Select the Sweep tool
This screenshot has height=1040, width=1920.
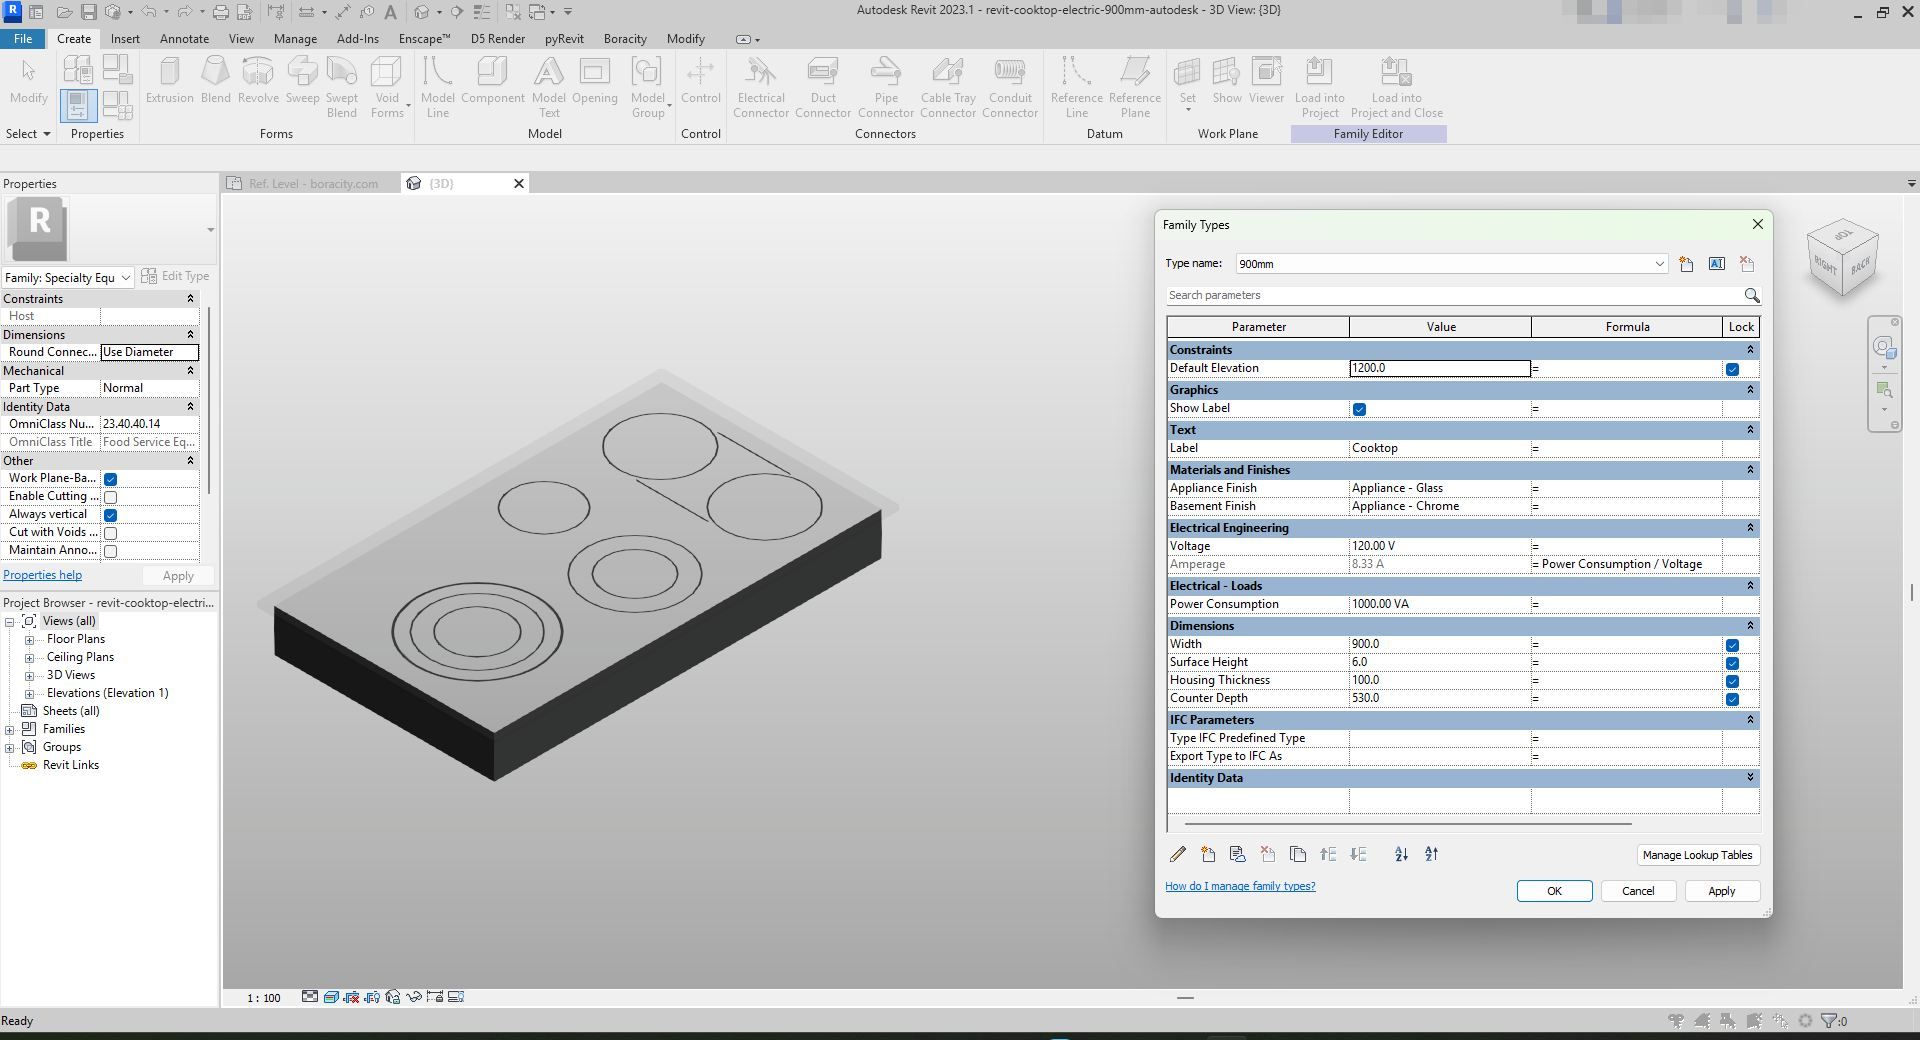(302, 81)
